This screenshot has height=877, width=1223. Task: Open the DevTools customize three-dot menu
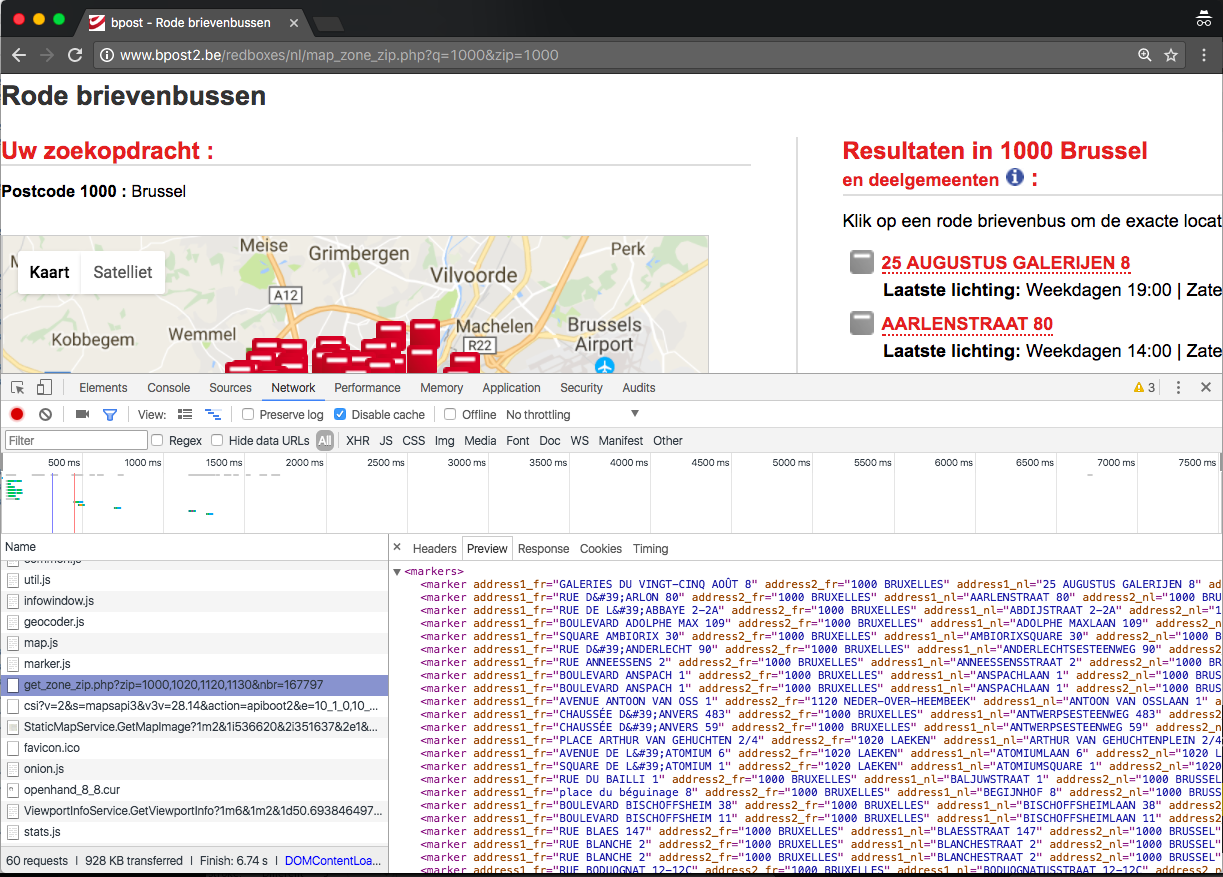(1179, 388)
